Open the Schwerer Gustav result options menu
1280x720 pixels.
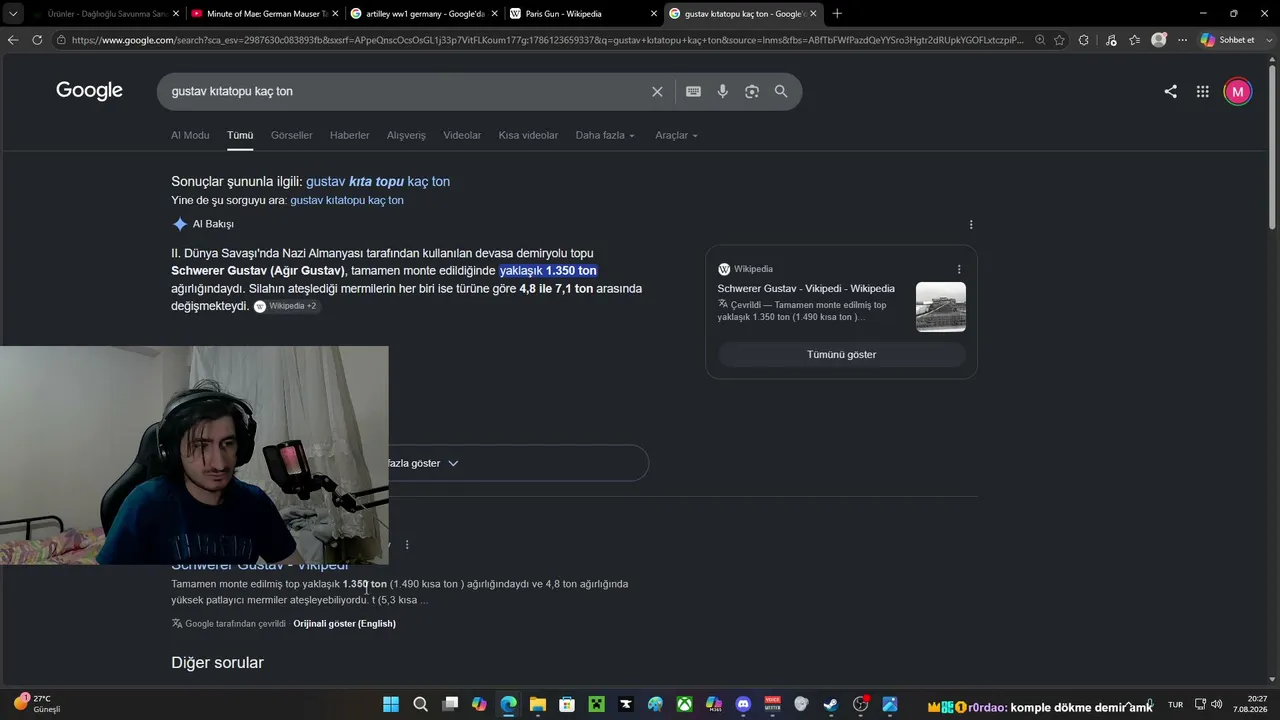click(407, 545)
